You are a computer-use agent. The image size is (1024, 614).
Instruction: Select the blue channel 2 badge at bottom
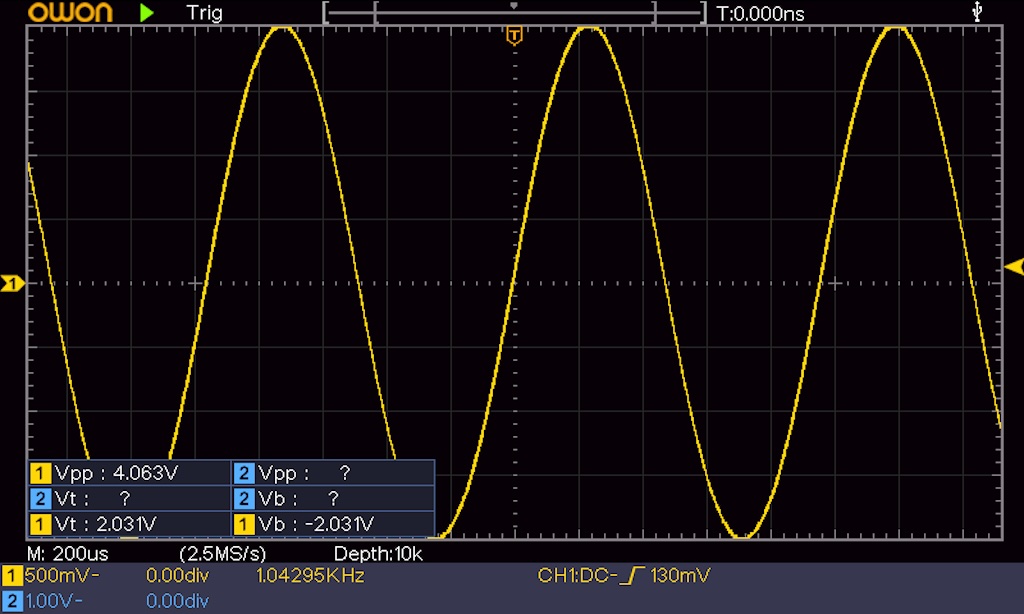pos(12,600)
